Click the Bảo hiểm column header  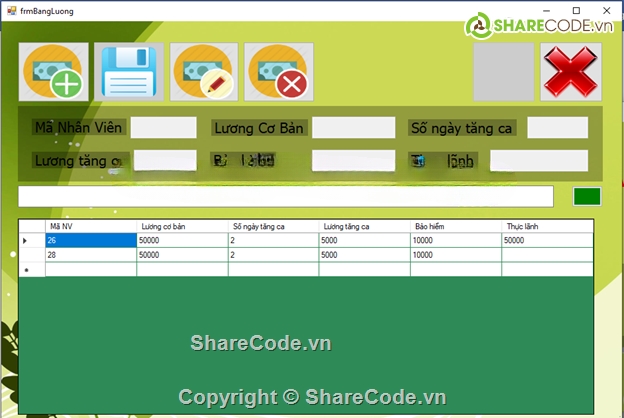456,227
